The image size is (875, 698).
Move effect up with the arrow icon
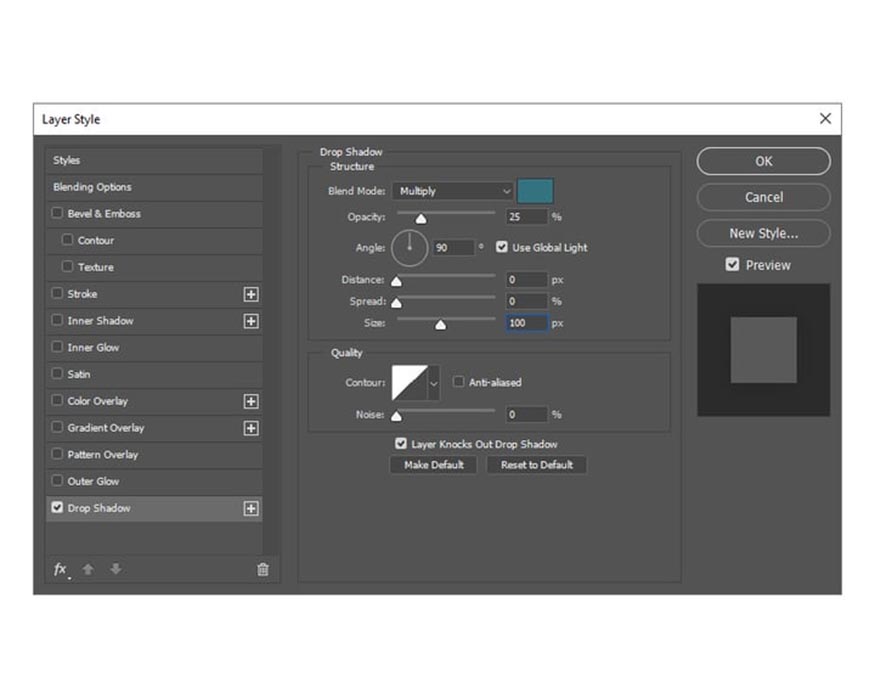coord(88,569)
